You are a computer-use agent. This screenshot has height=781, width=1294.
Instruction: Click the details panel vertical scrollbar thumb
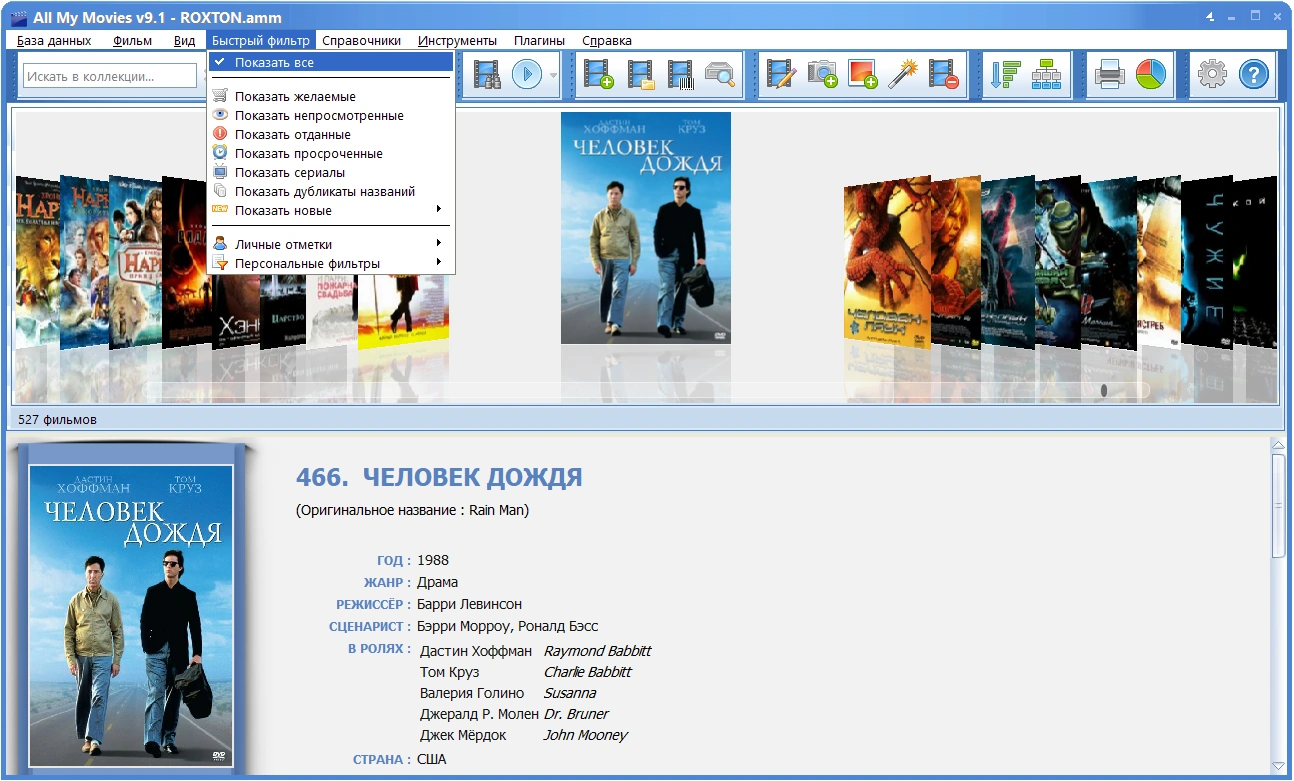click(x=1278, y=505)
